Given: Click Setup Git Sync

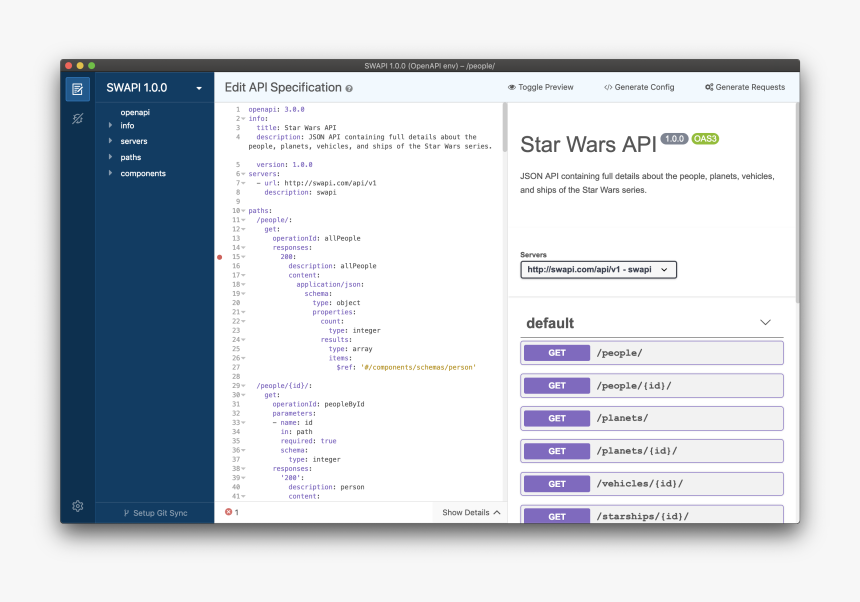Looking at the screenshot, I should point(155,513).
